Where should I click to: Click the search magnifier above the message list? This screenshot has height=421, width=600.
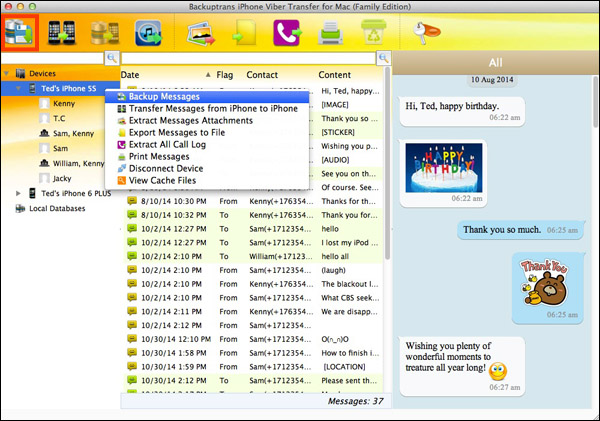384,58
